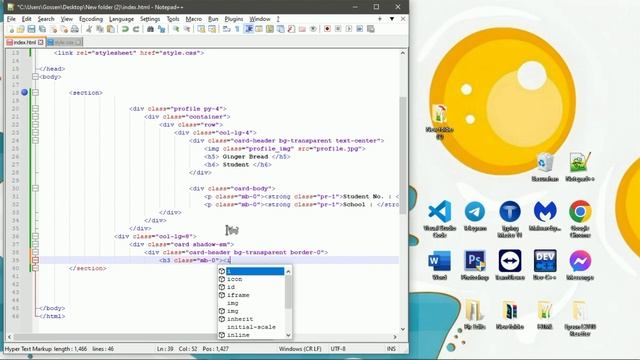Toggle the highlighted Indent Guide toolbar button
Screen dimensions: 640x360
249,29
